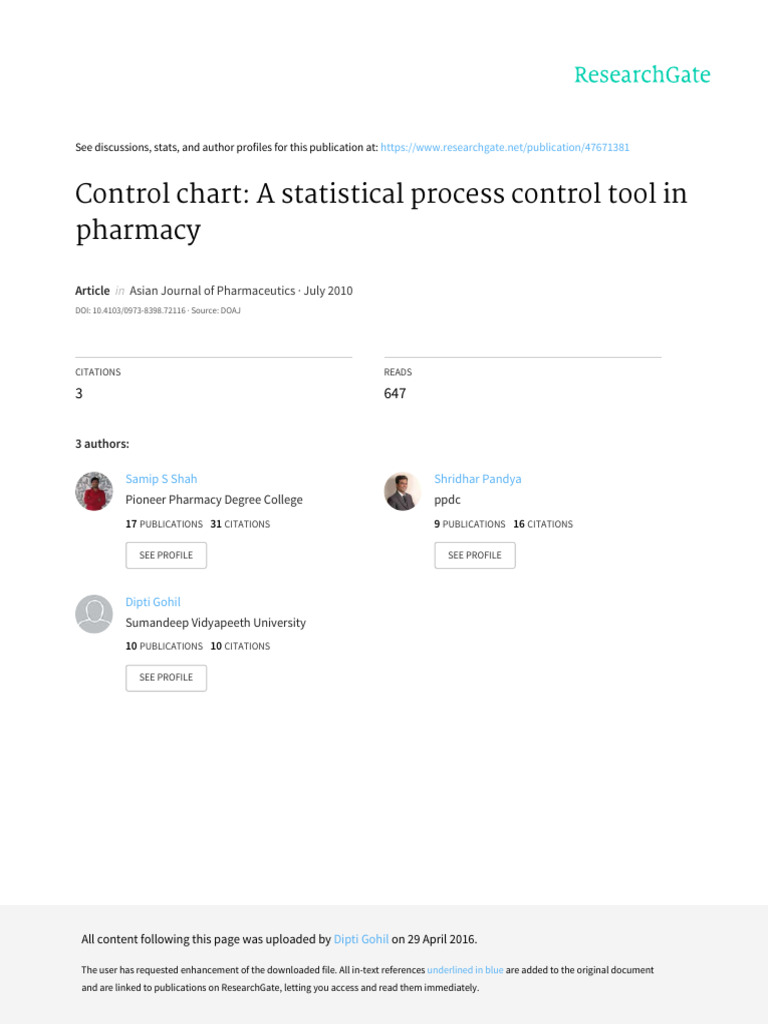Open Shridhar Pandya's author name link
Viewport: 768px width, 1024px height.
477,479
